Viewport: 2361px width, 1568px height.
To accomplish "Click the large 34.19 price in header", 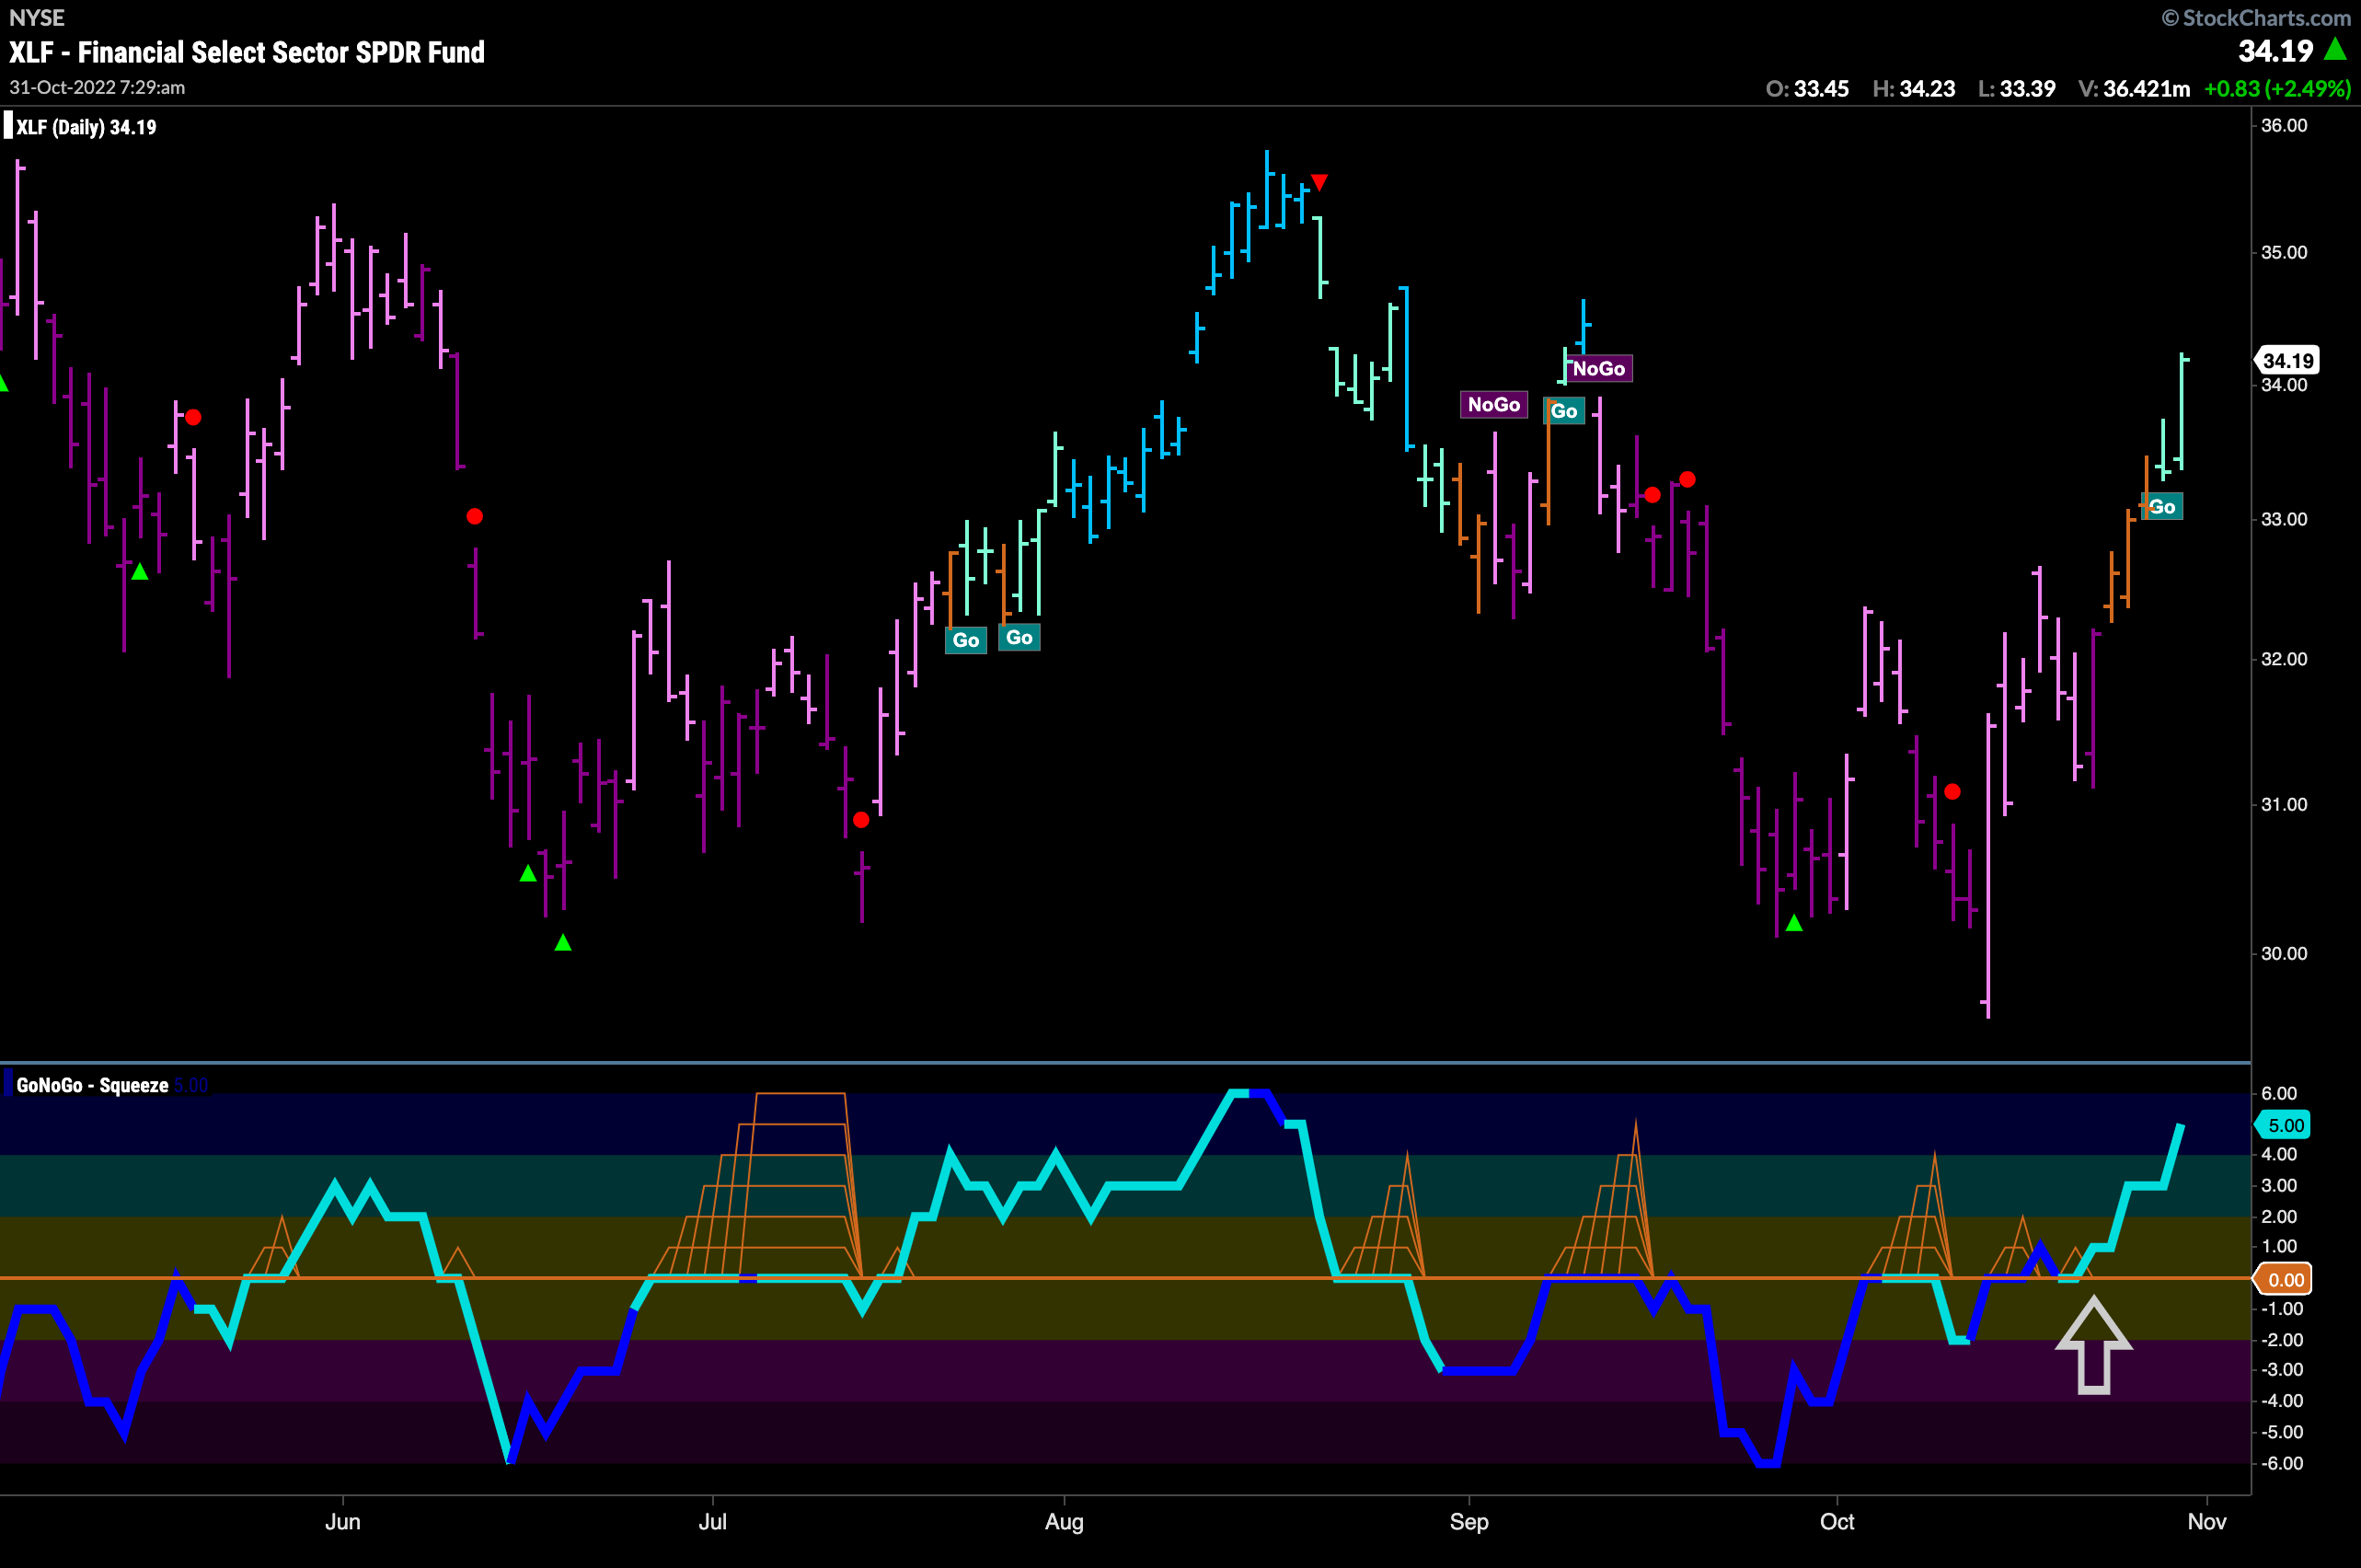I will pos(2275,50).
